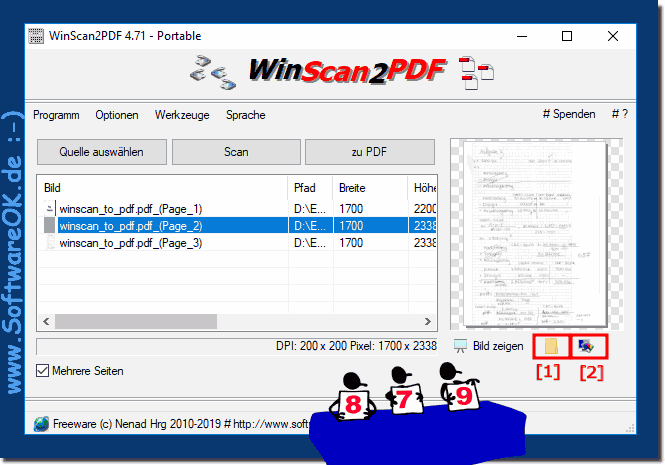Select winscan_to_pdf.pdf_(Page_3) row
Image resolution: width=665 pixels, height=465 pixels.
238,243
